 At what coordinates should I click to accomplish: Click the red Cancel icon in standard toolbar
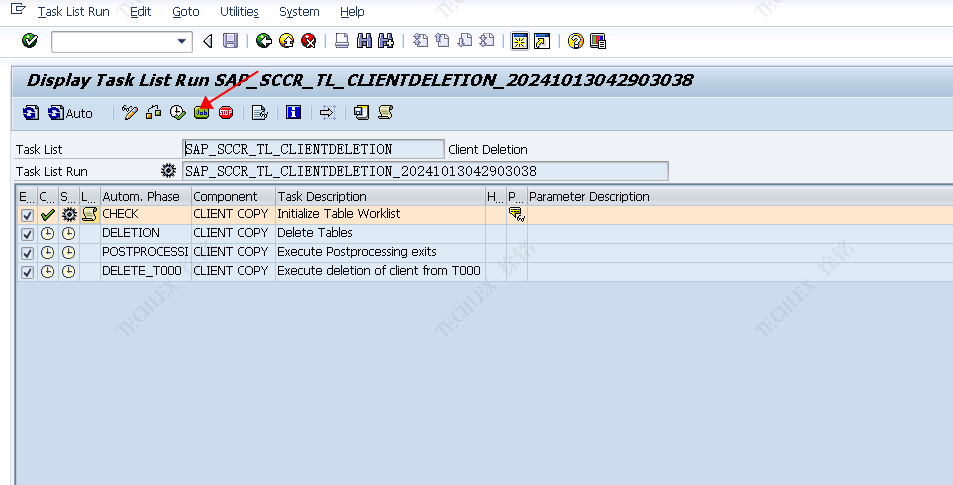(309, 41)
